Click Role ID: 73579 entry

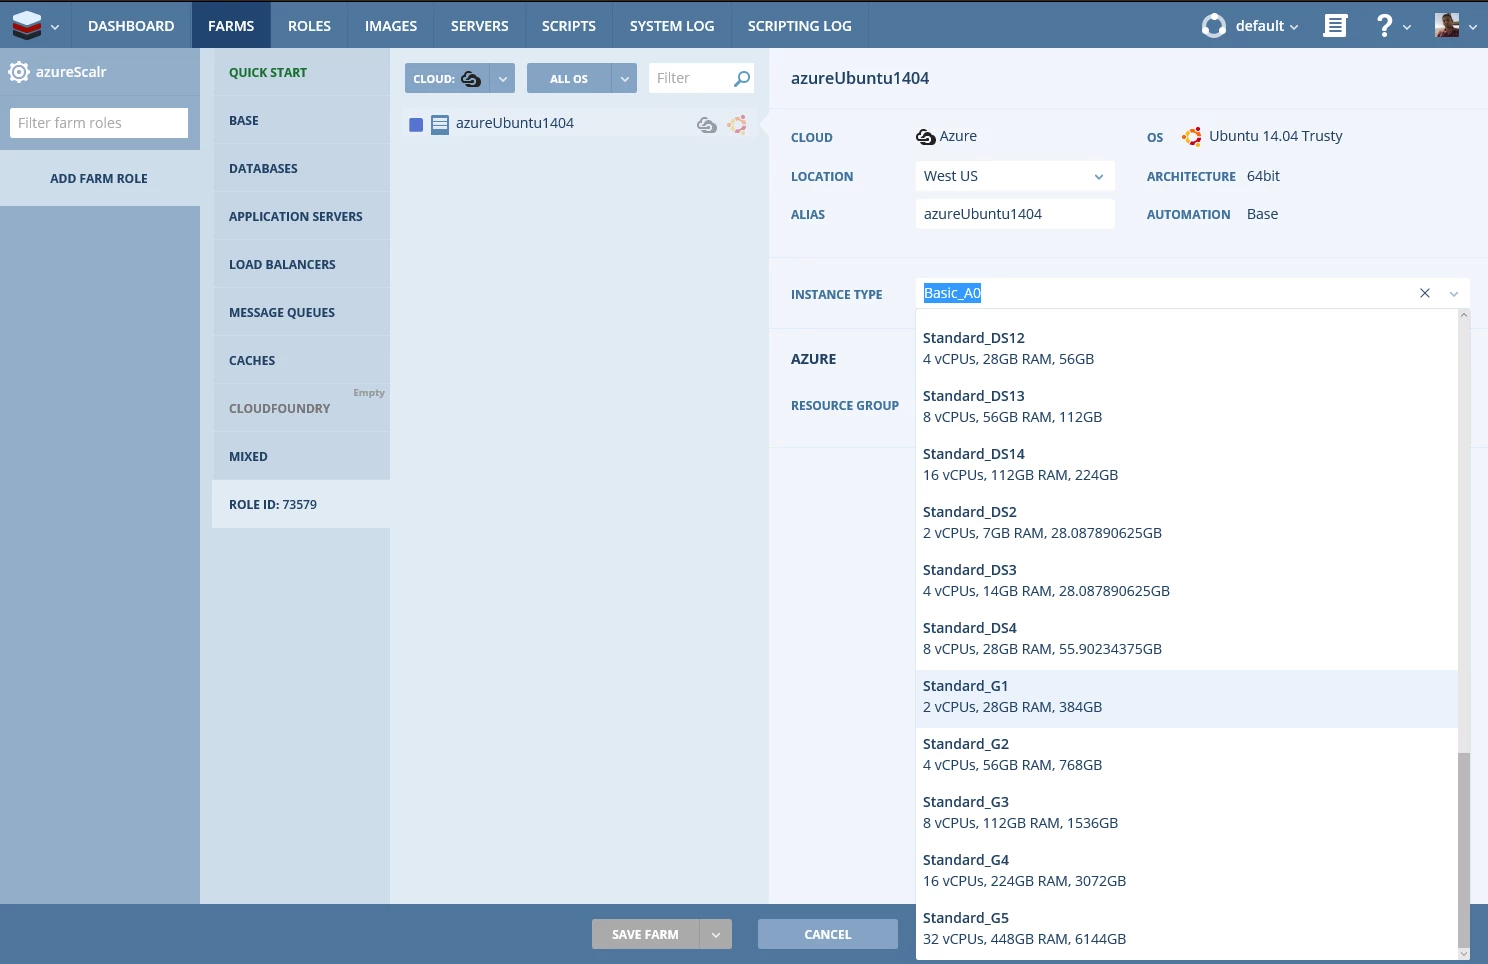[x=301, y=504]
